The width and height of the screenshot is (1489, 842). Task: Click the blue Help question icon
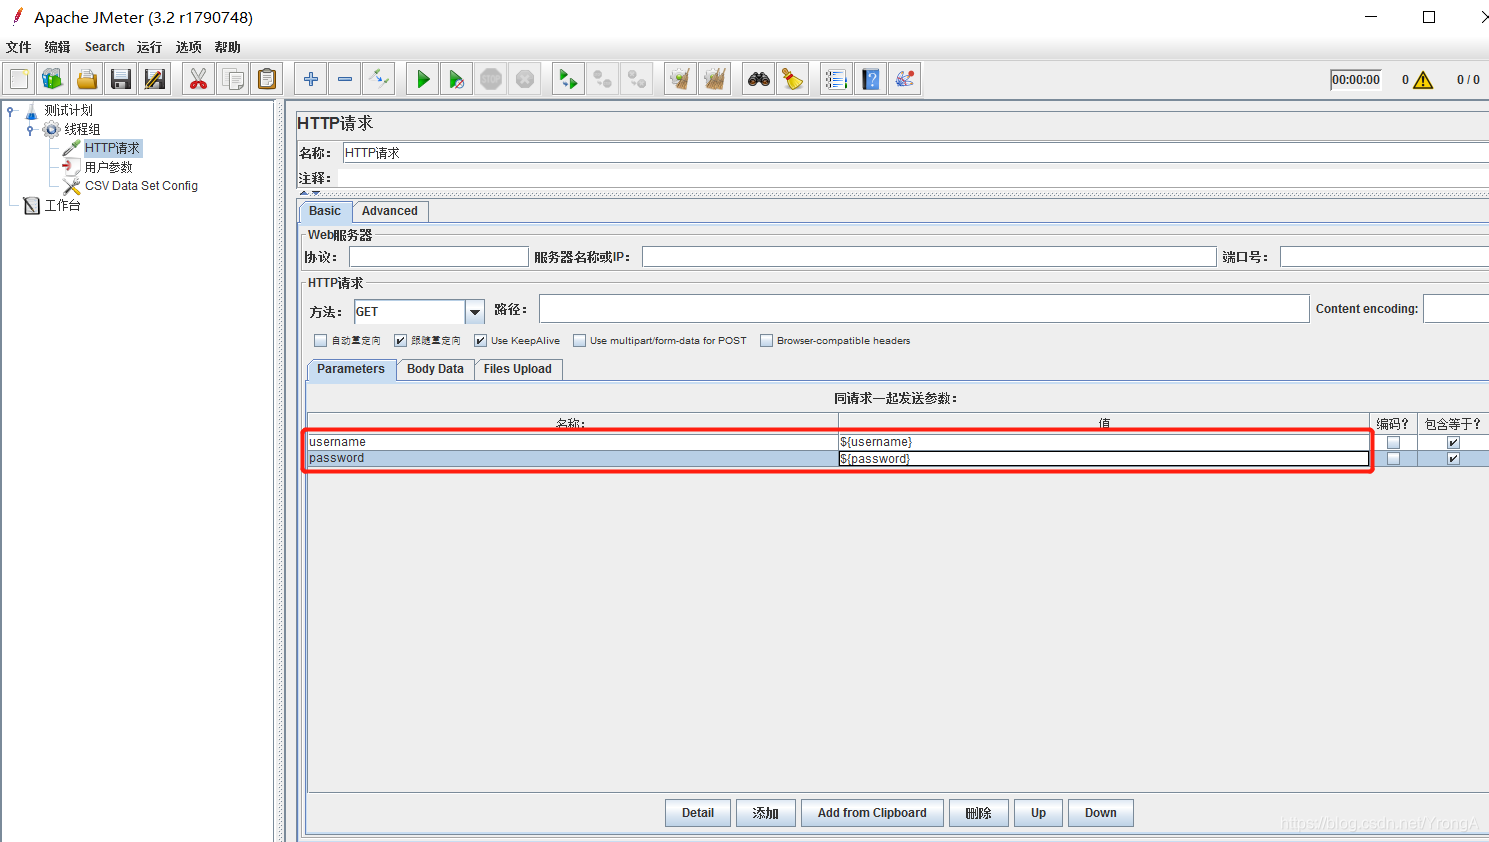point(871,79)
